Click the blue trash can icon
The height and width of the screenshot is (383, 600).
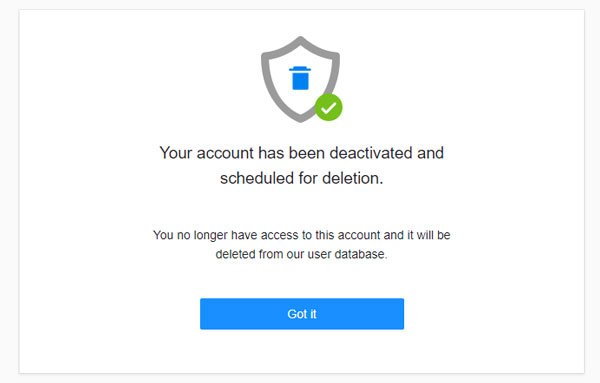pos(300,78)
